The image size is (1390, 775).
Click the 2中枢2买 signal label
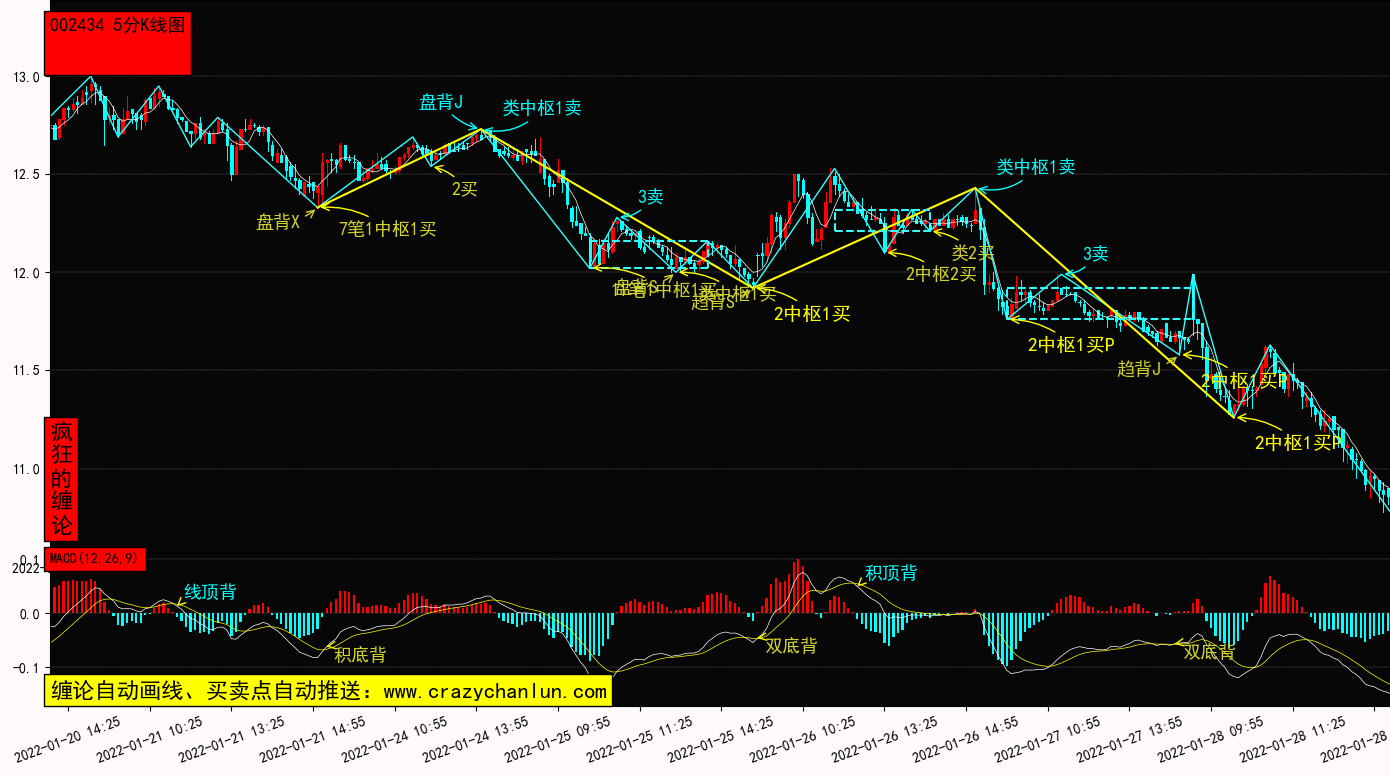941,273
